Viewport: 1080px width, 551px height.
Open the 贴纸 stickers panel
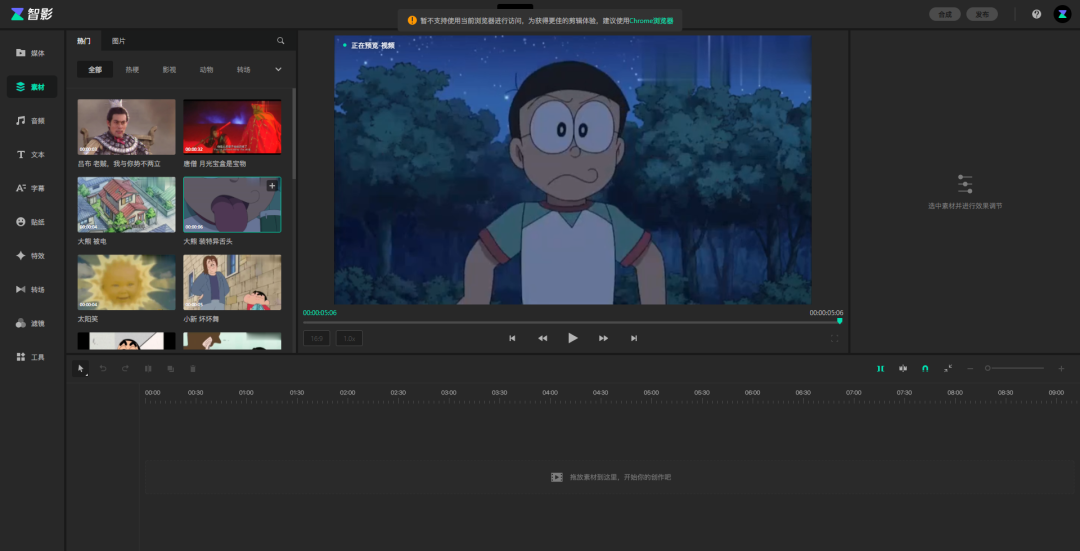pyautogui.click(x=32, y=222)
